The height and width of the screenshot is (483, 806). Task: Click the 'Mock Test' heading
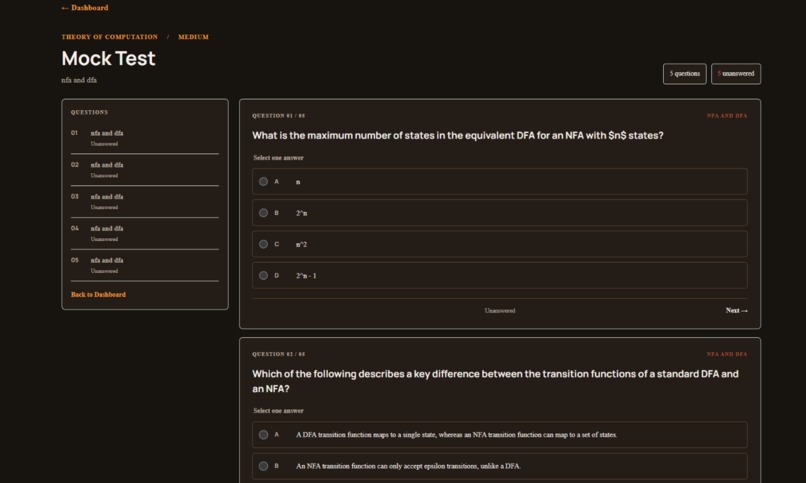click(x=108, y=59)
